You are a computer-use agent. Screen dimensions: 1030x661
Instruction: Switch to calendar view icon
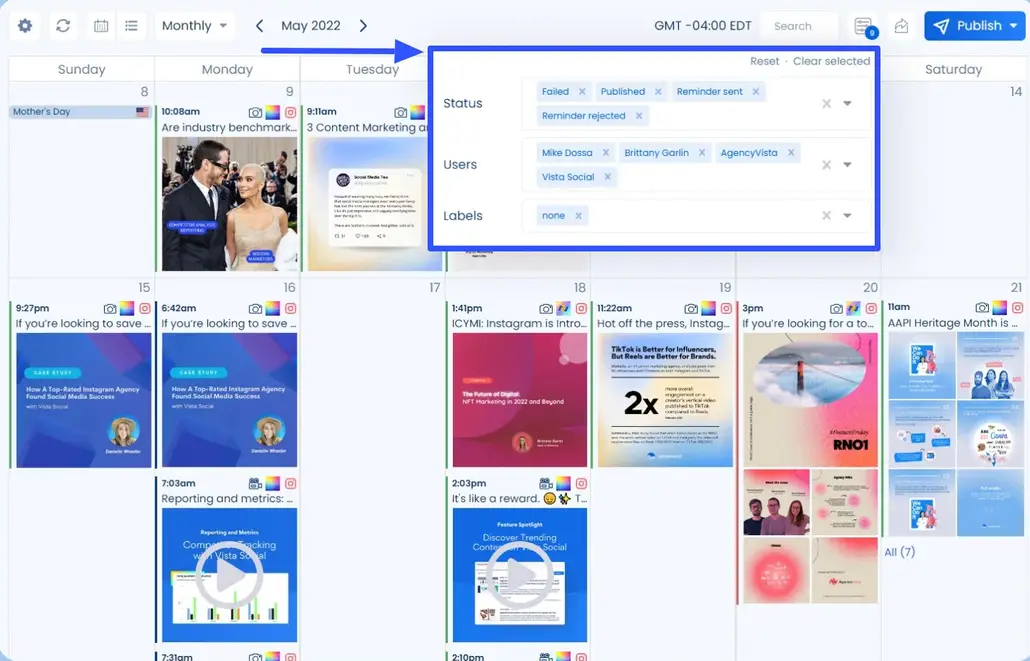coord(101,26)
